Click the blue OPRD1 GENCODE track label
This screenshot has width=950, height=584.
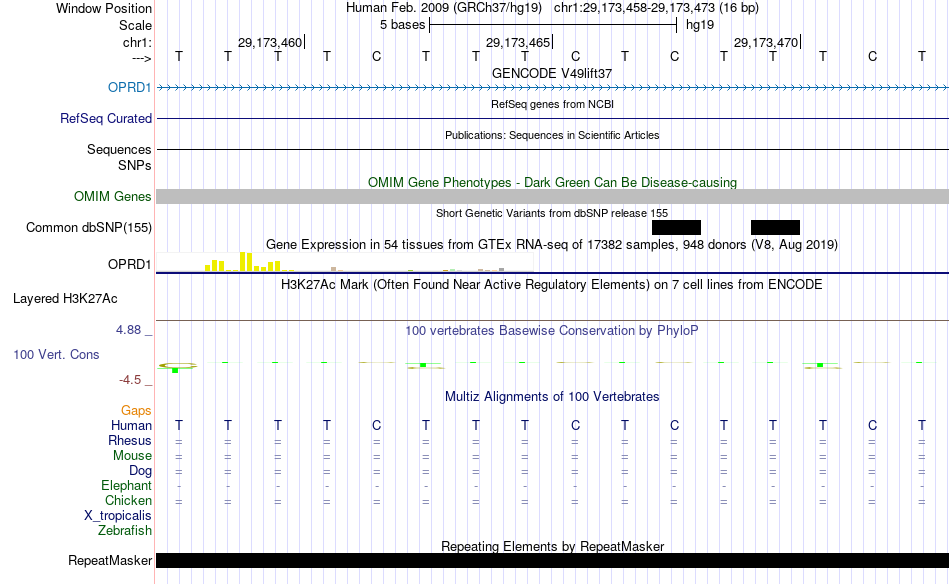[x=130, y=87]
